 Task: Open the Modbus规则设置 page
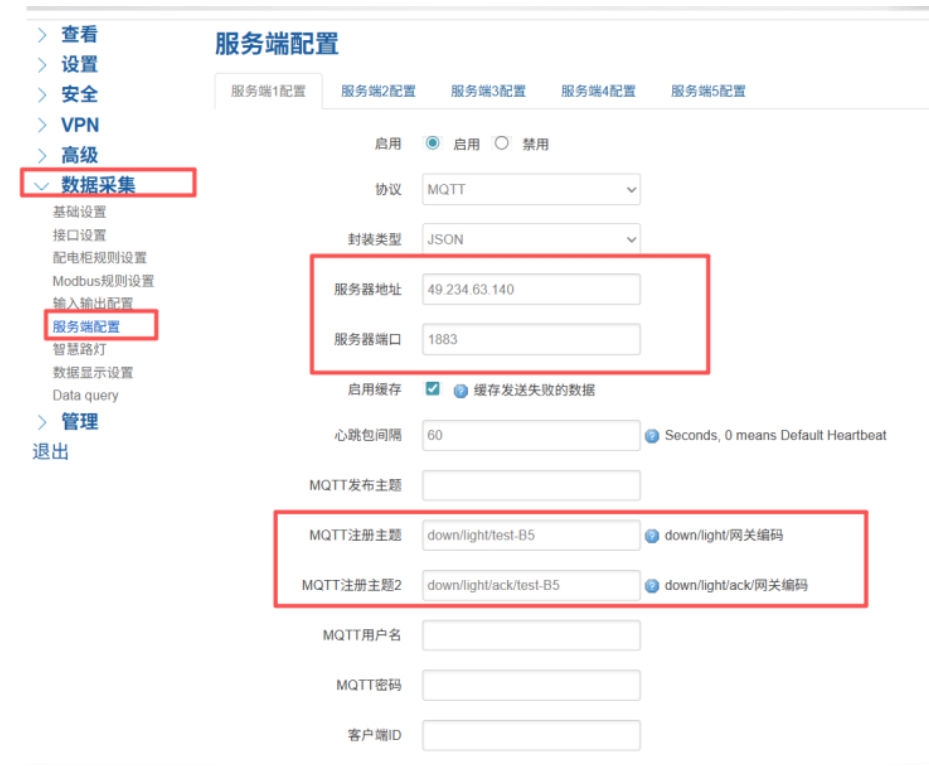tap(103, 281)
